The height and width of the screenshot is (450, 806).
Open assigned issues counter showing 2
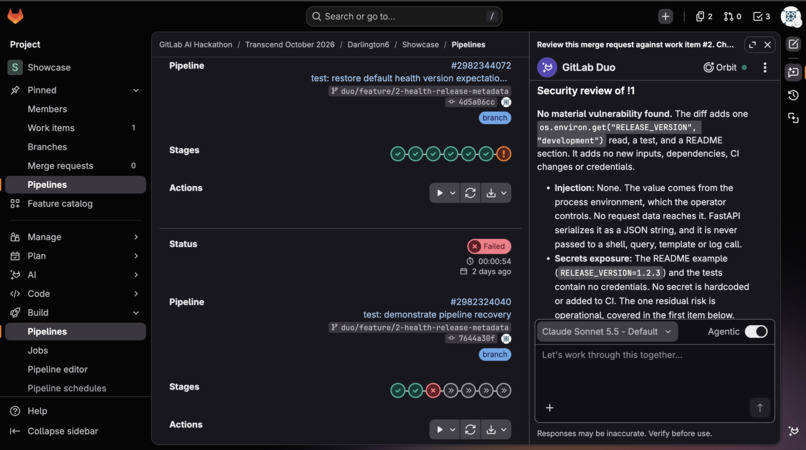(704, 16)
